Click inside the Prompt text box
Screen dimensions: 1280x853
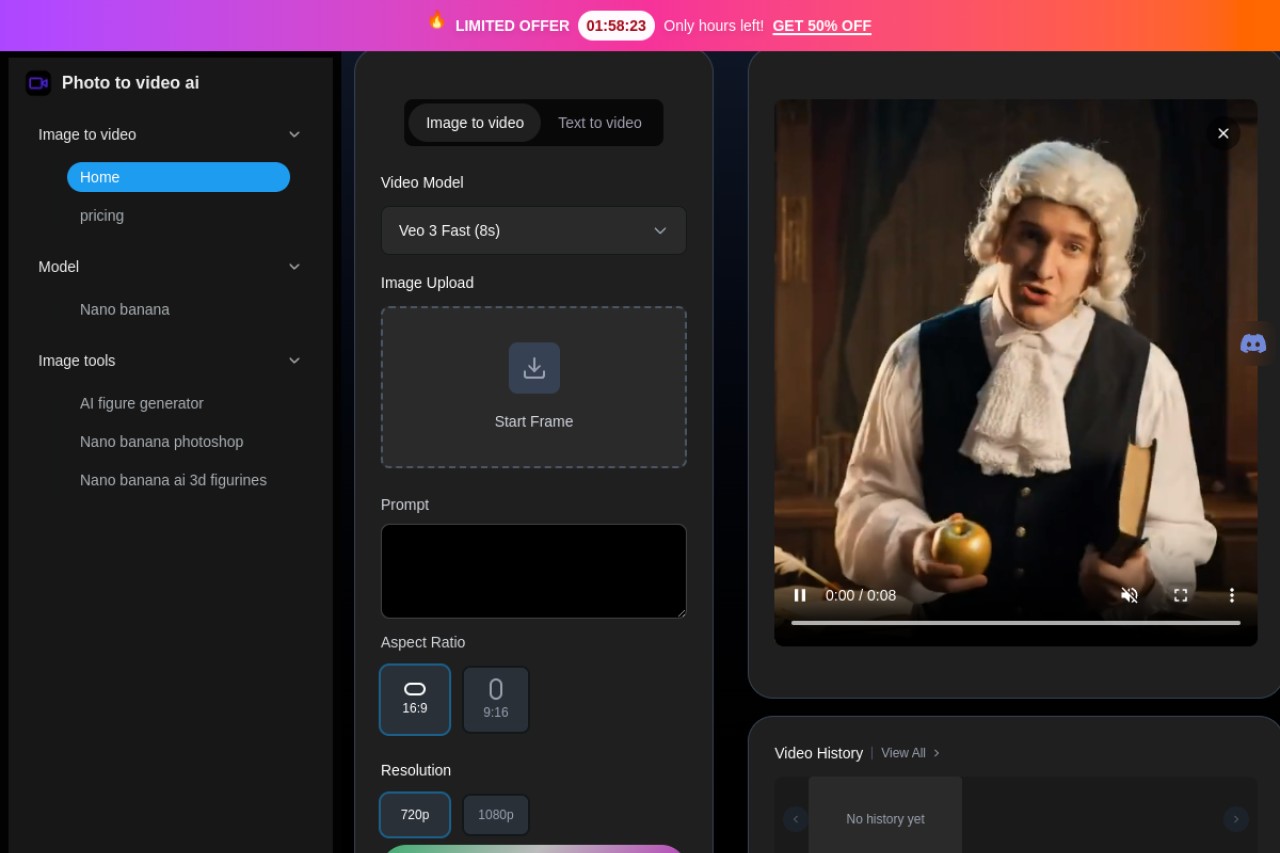[x=534, y=571]
